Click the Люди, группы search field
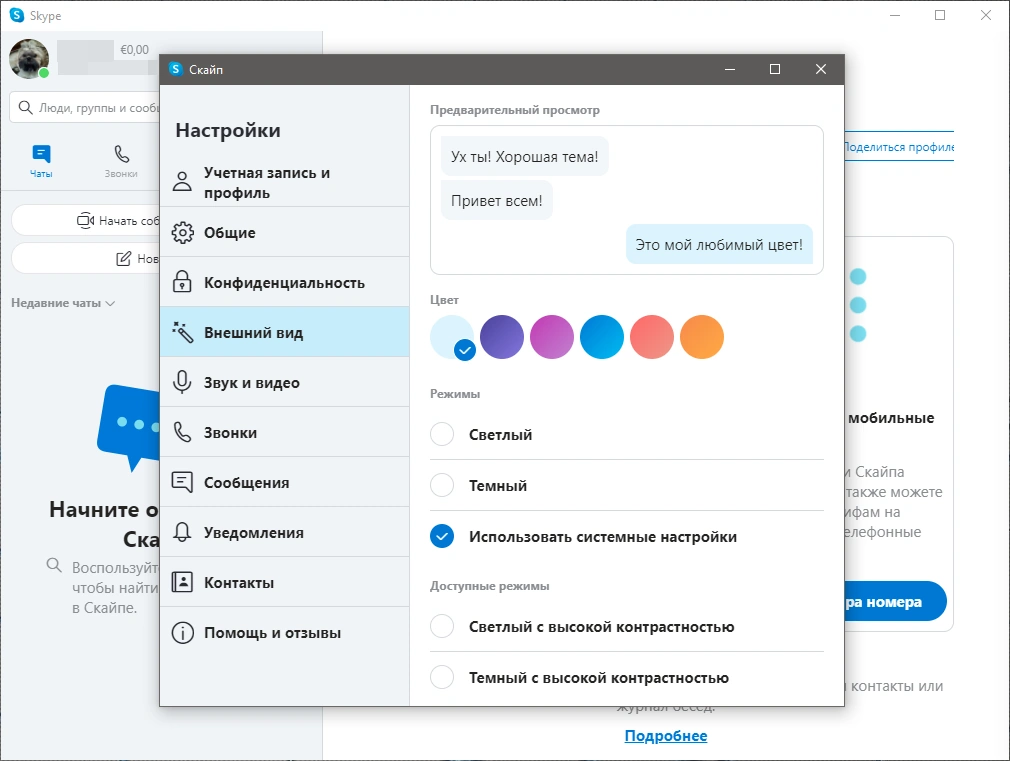Viewport: 1010px width, 761px height. coord(86,108)
